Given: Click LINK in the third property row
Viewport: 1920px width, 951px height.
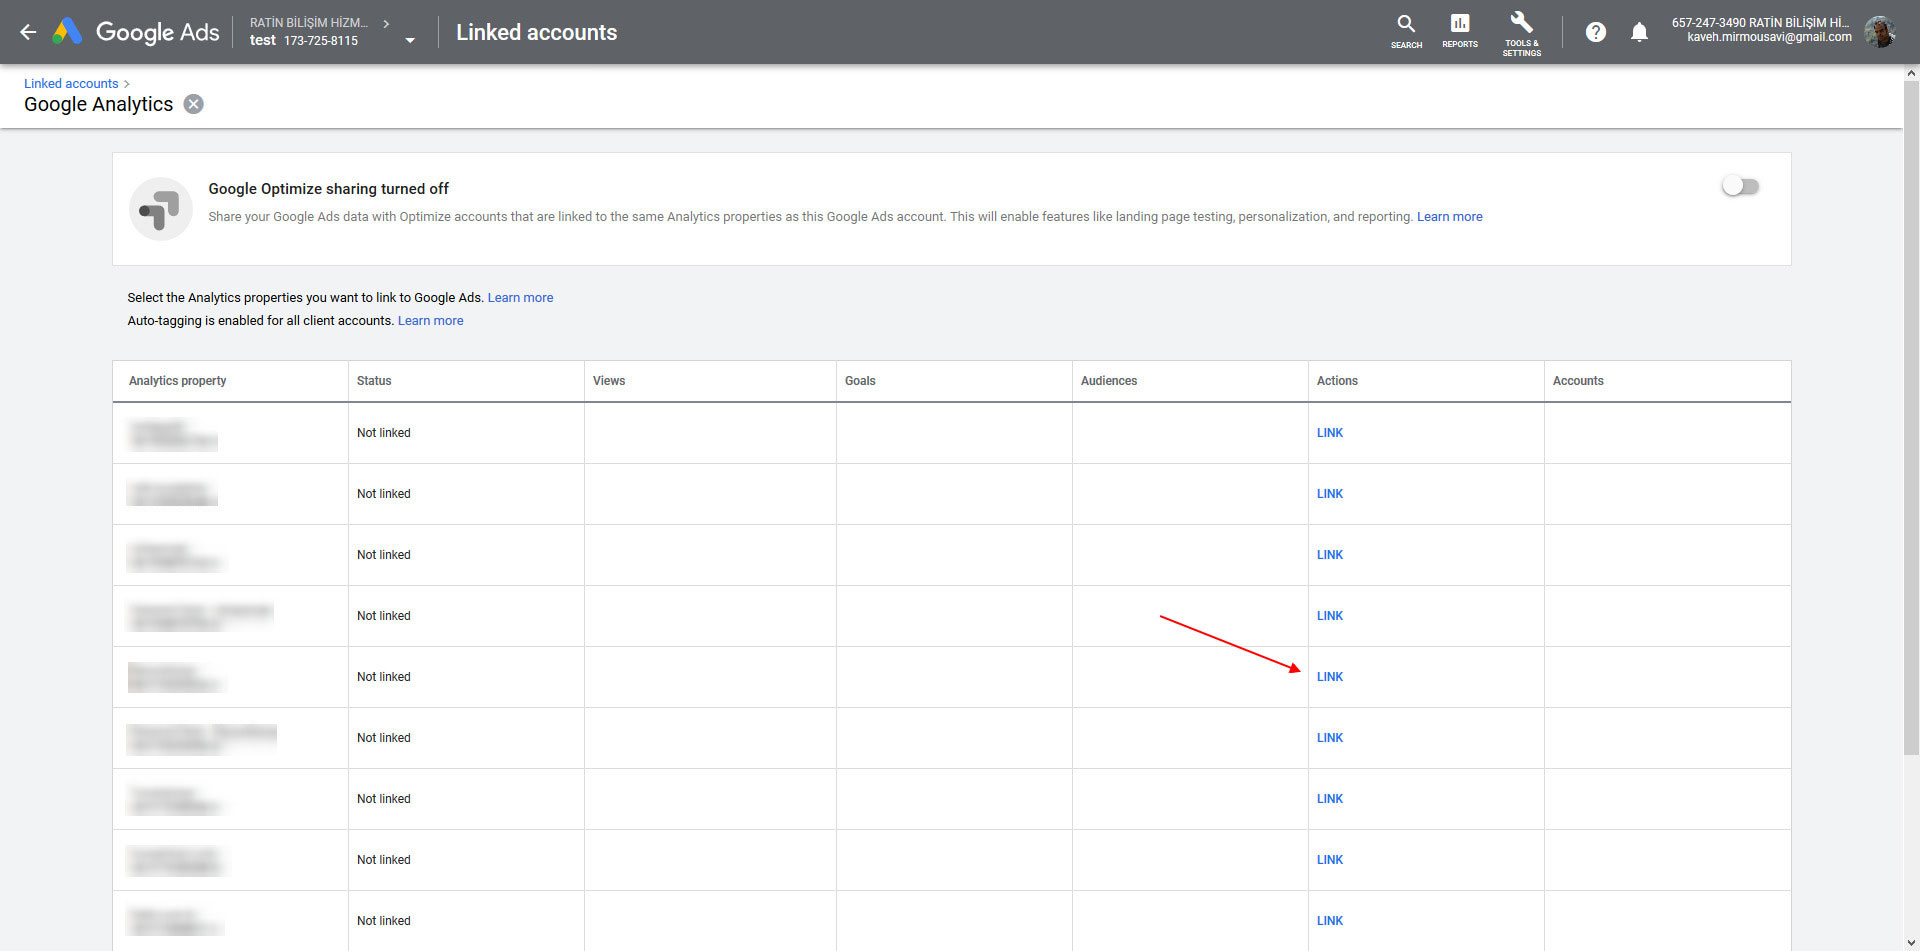Looking at the screenshot, I should pyautogui.click(x=1329, y=555).
